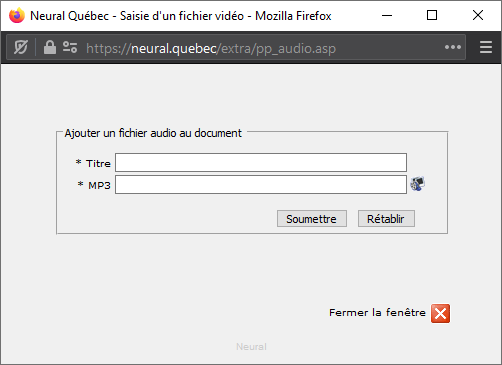Minimize the Firefox popup window
The width and height of the screenshot is (502, 365).
pos(387,15)
